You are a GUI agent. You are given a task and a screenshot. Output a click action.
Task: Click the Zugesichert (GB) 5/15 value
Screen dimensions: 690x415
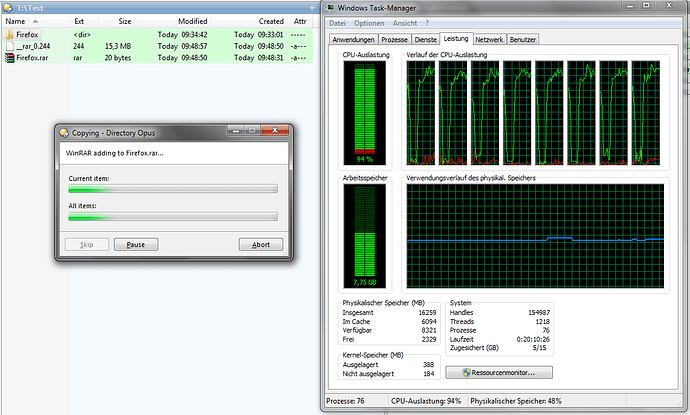coord(539,348)
